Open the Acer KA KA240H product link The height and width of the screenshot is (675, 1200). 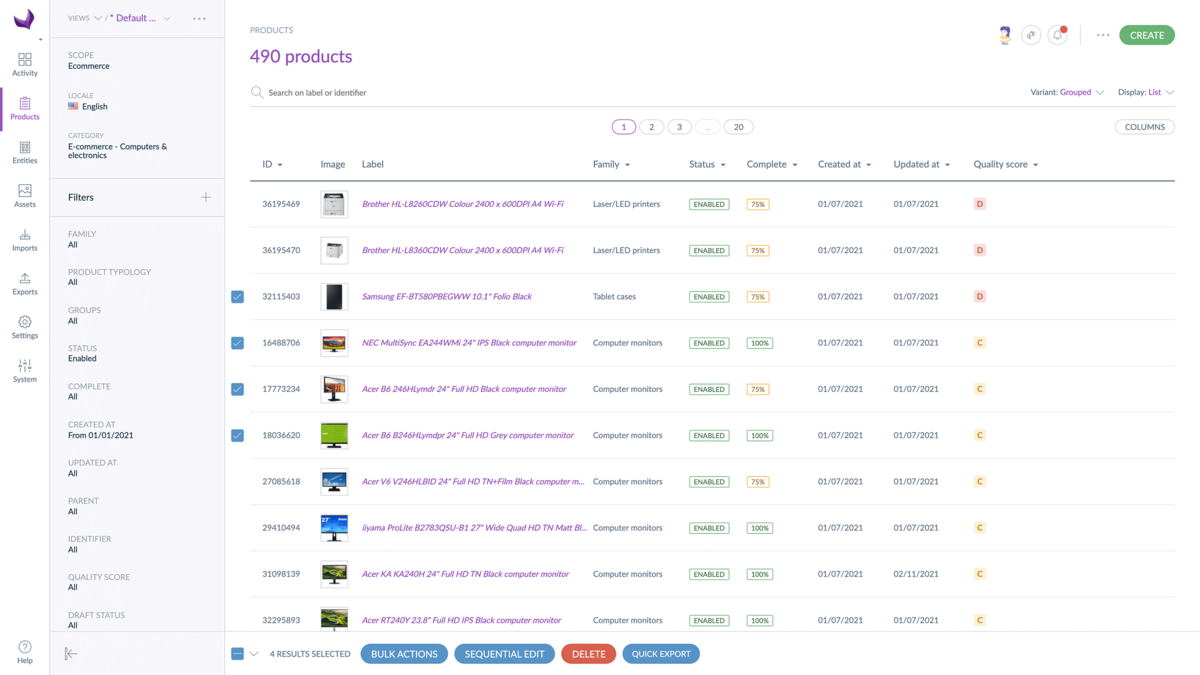465,574
